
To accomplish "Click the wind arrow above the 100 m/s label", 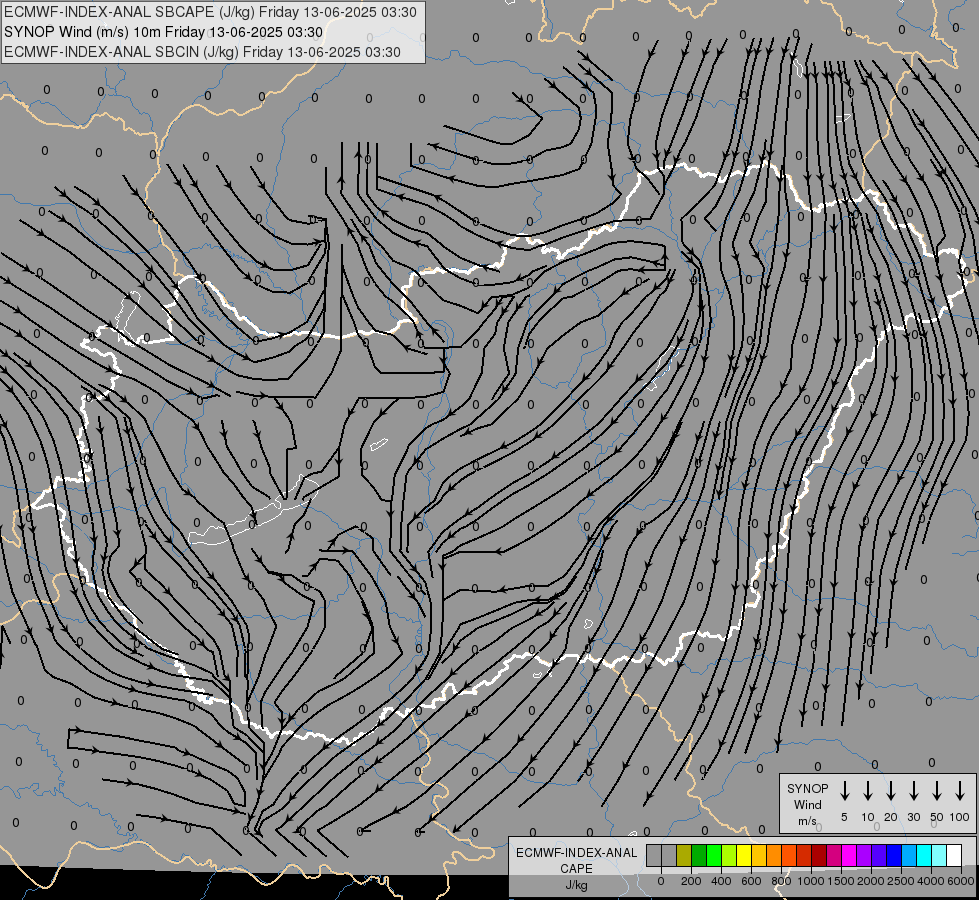I will [x=960, y=791].
